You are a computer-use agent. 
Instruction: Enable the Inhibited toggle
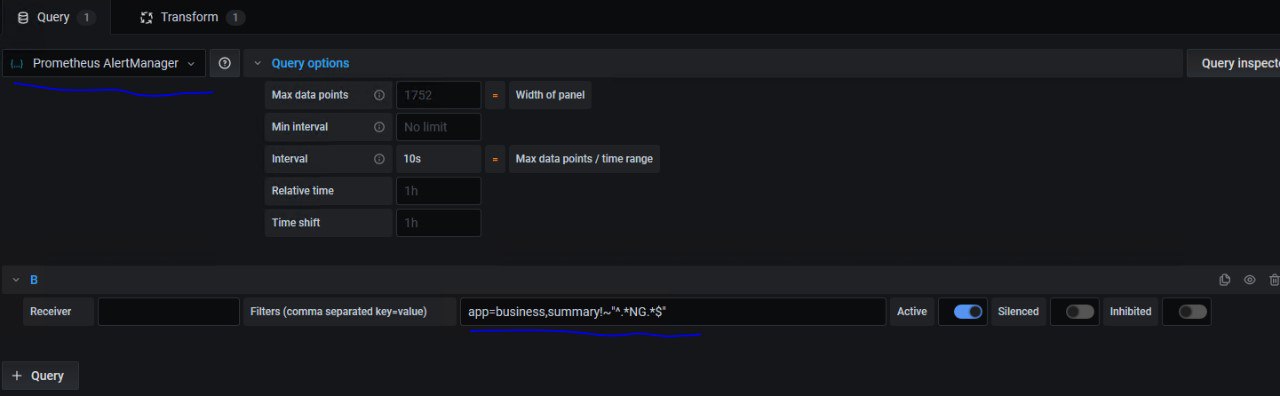tap(1192, 312)
